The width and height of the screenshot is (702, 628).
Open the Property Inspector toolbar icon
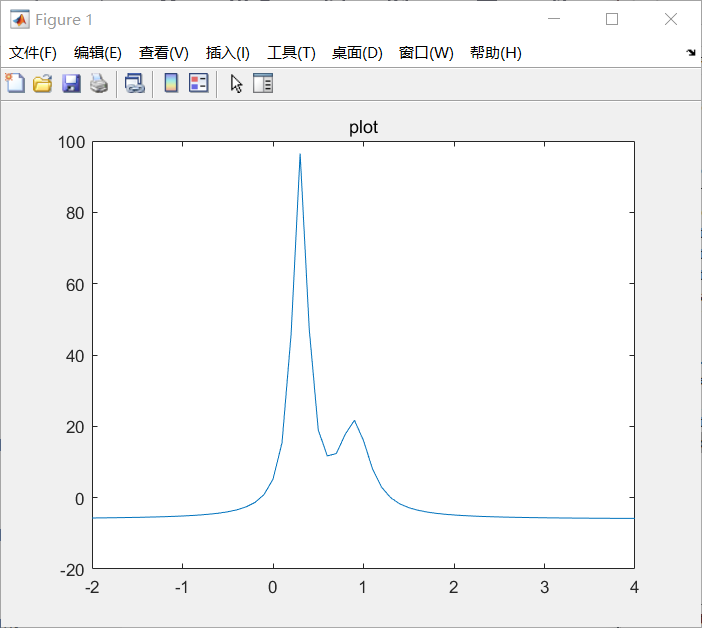pos(263,83)
